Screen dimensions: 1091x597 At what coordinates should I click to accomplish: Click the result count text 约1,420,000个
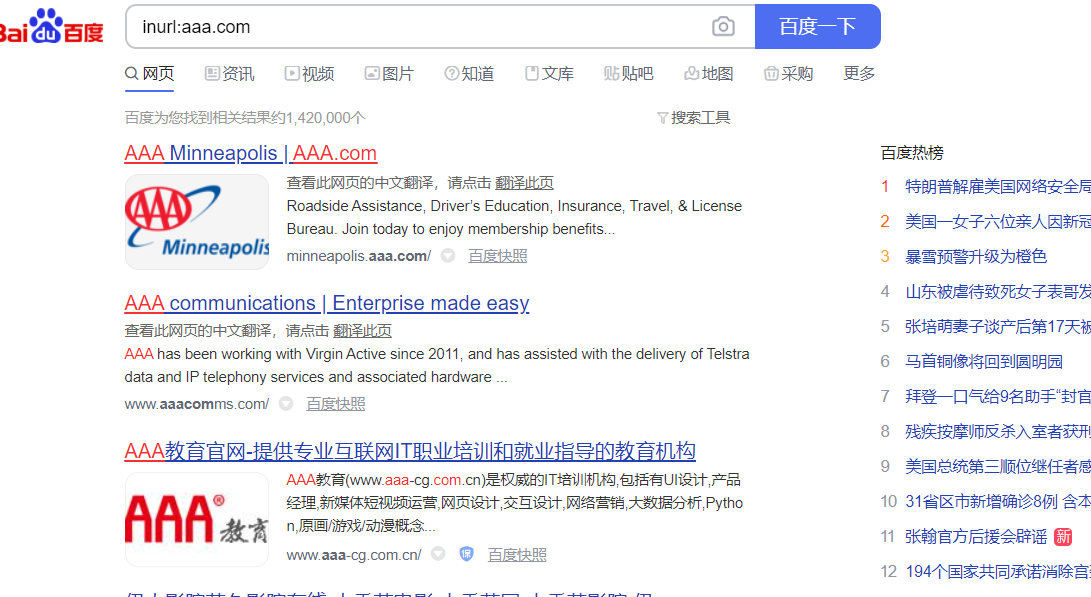coord(318,118)
